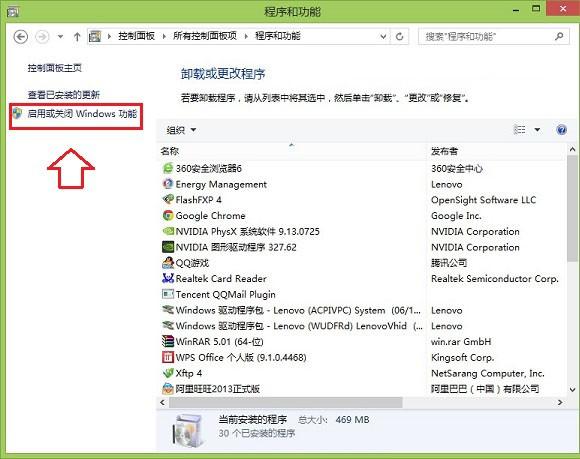Refresh the Programs and Features list

tap(399, 37)
